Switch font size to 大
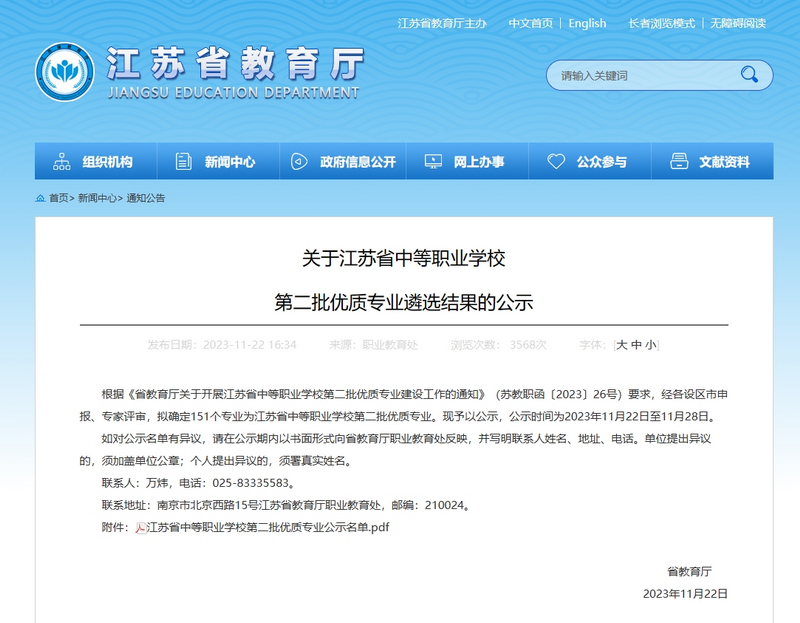 (x=623, y=343)
